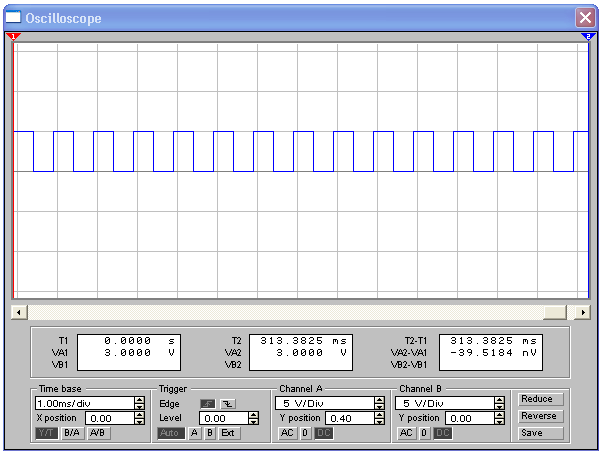Click Channel A Y position 0.40 field
This screenshot has width=603, height=453.
(350, 418)
